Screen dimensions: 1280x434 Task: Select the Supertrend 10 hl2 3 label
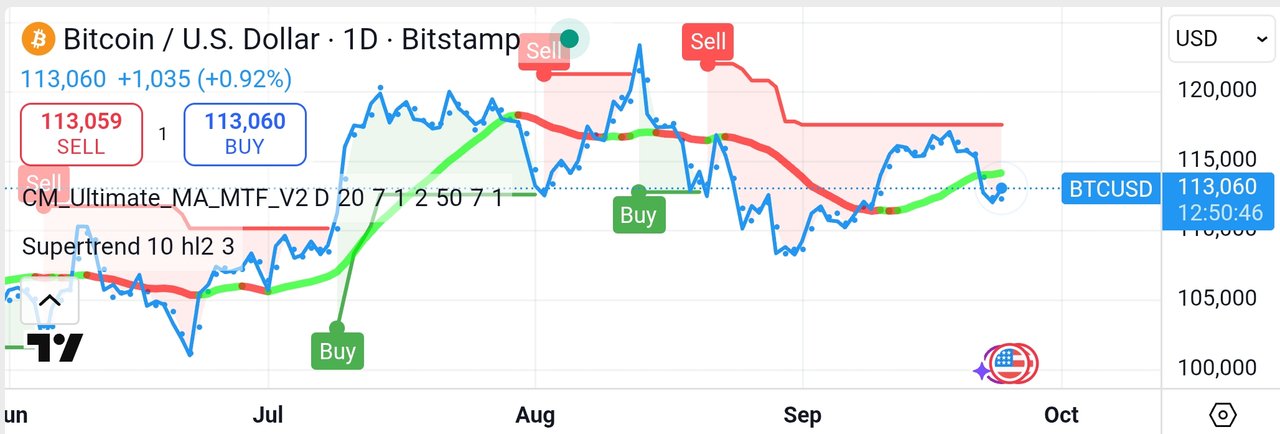click(128, 246)
